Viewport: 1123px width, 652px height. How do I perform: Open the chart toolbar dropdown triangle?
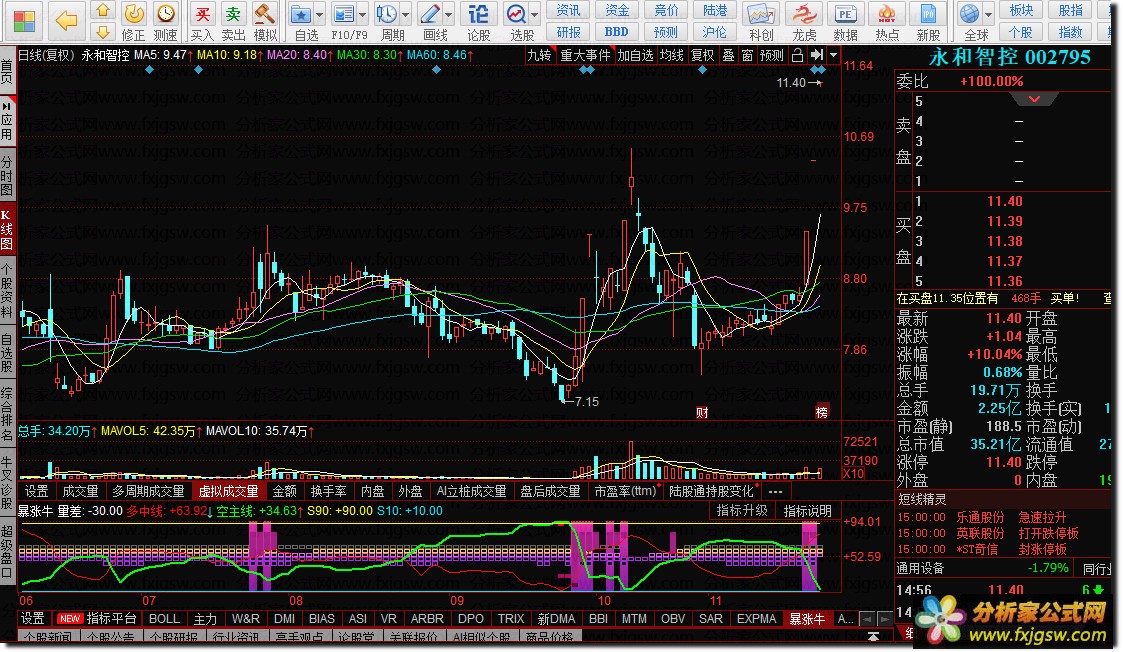(834, 55)
